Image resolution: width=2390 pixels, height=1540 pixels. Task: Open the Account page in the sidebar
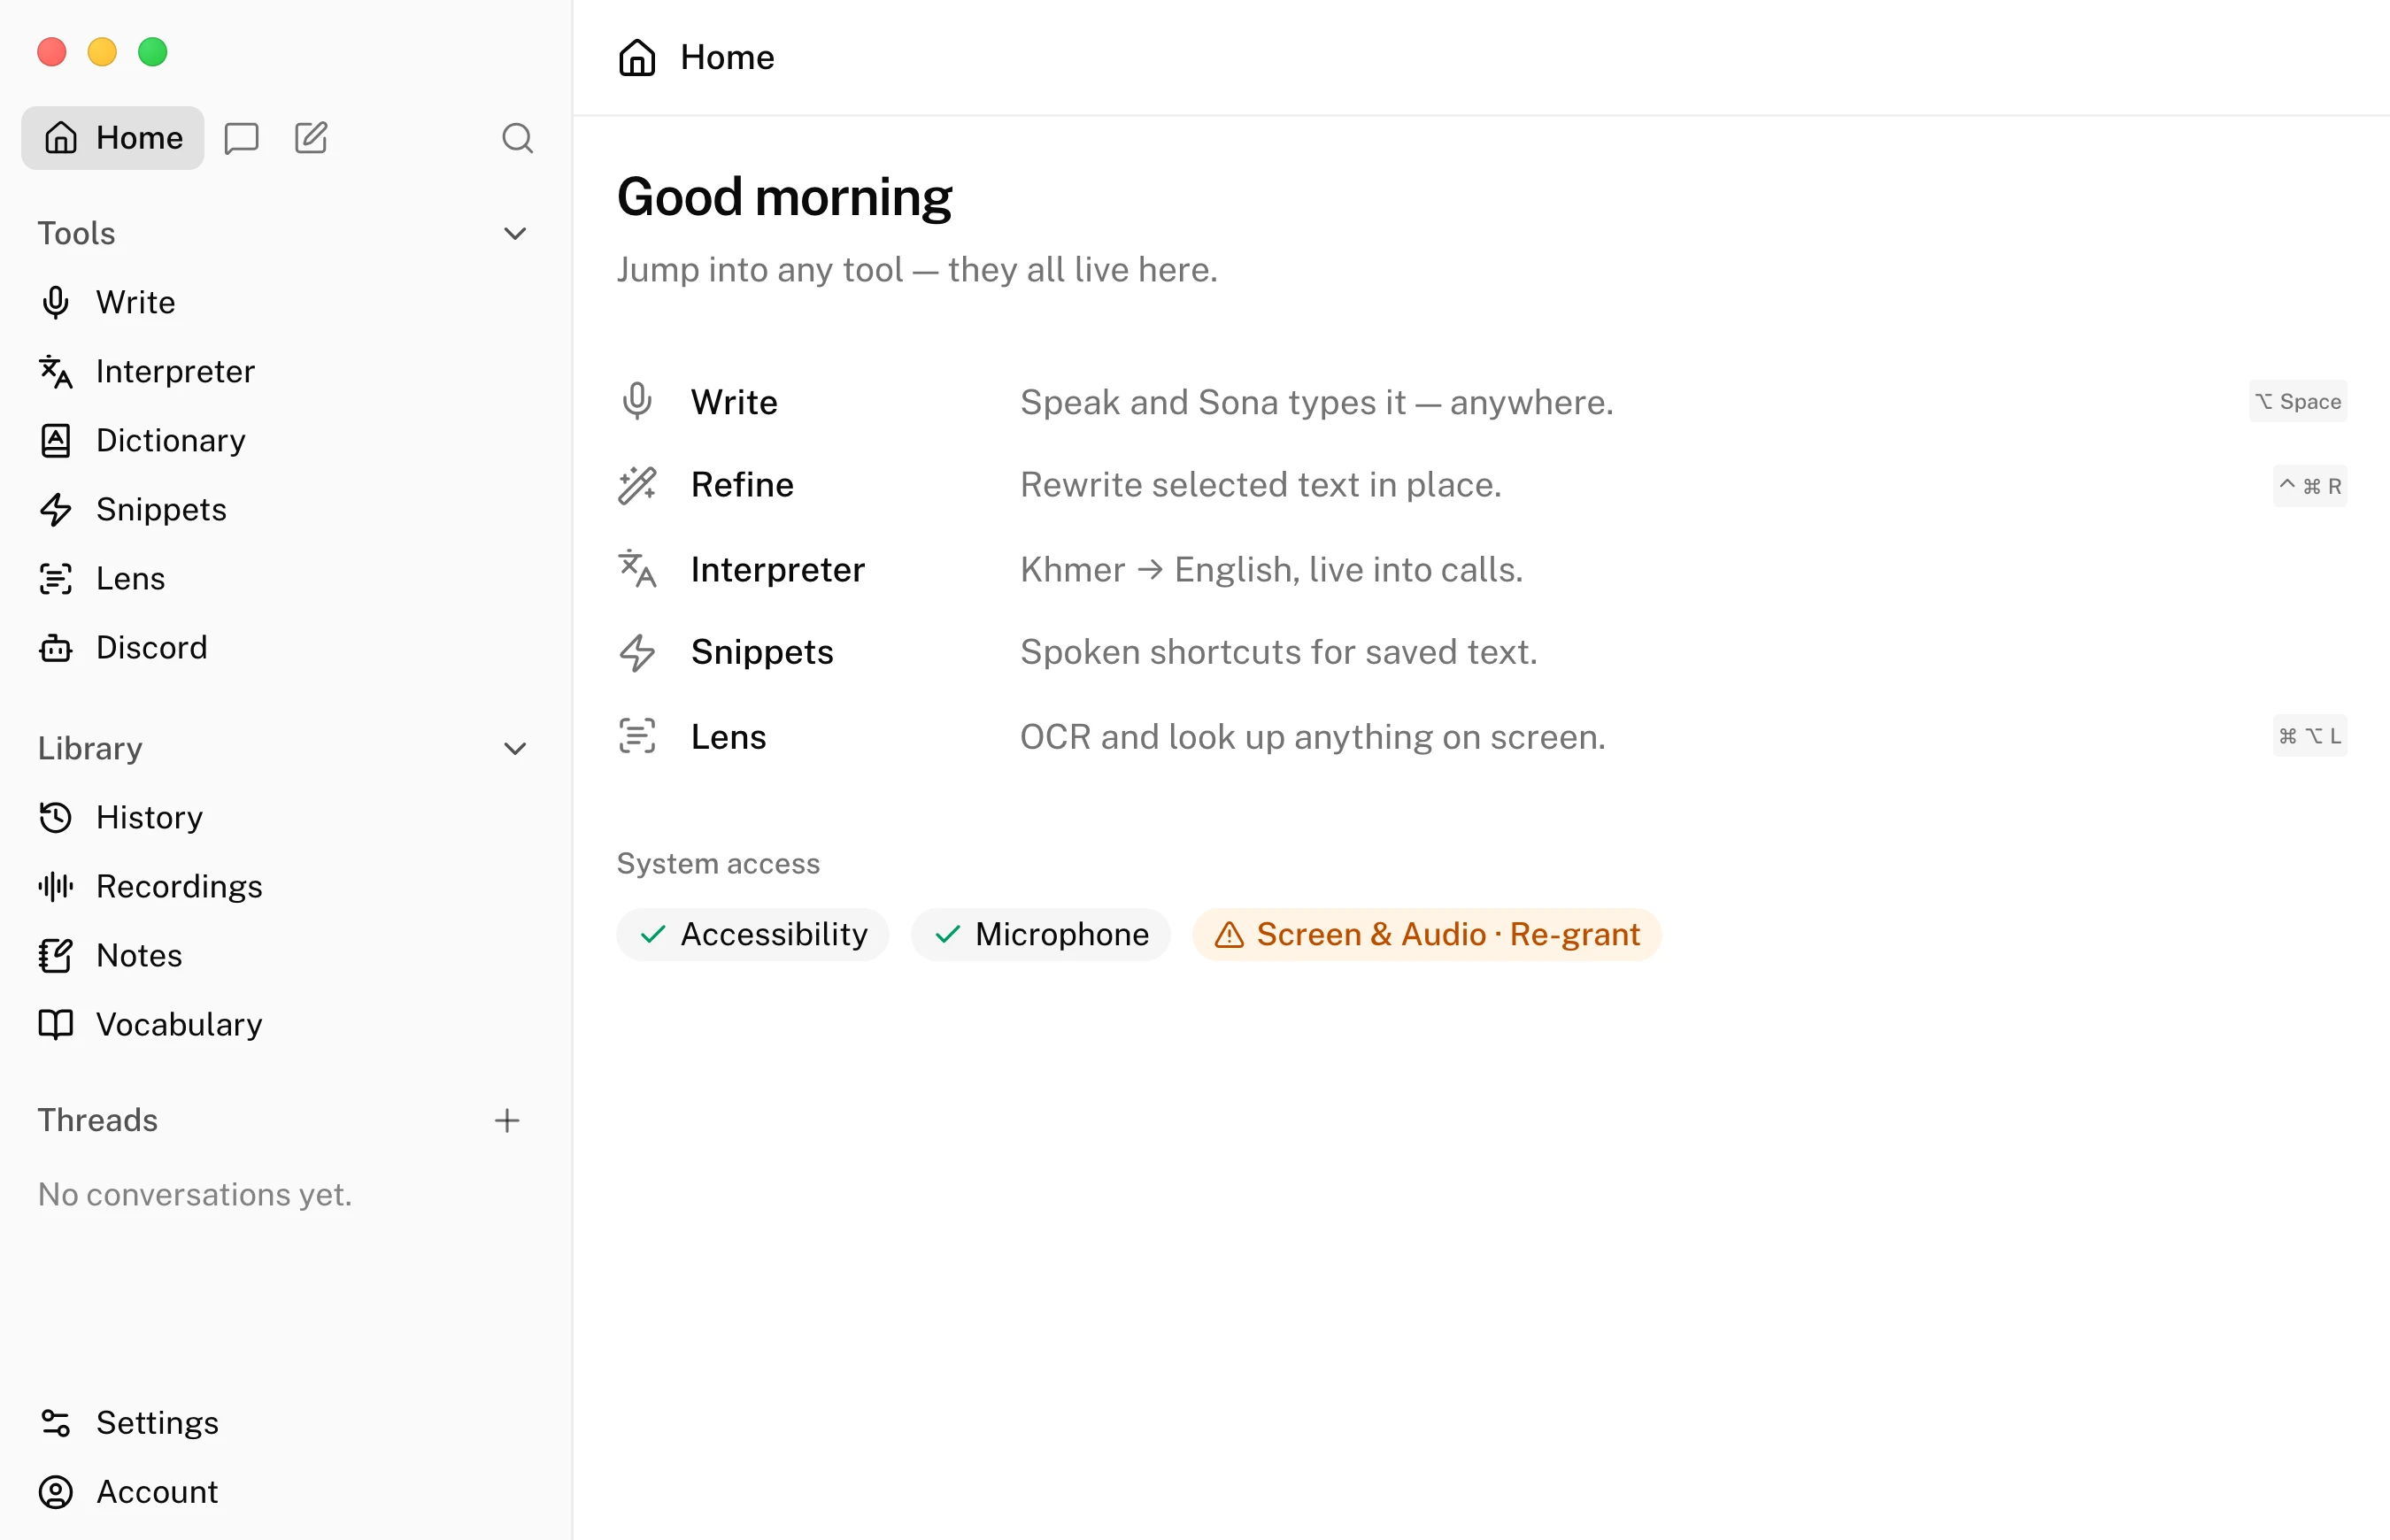click(284, 1491)
